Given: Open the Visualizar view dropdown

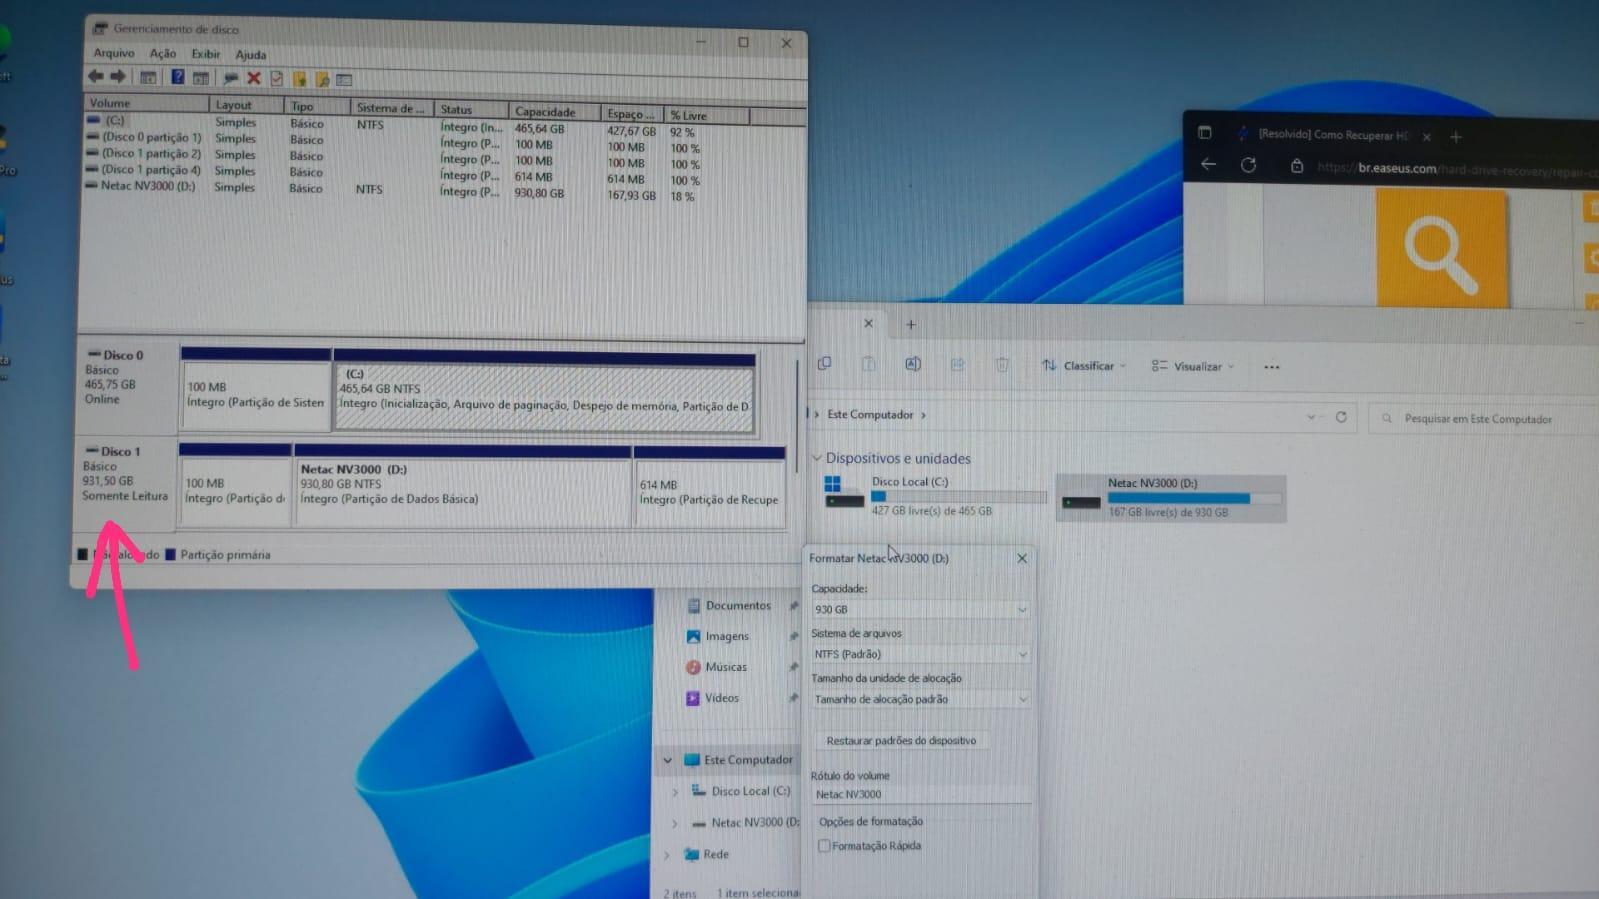Looking at the screenshot, I should (1192, 367).
